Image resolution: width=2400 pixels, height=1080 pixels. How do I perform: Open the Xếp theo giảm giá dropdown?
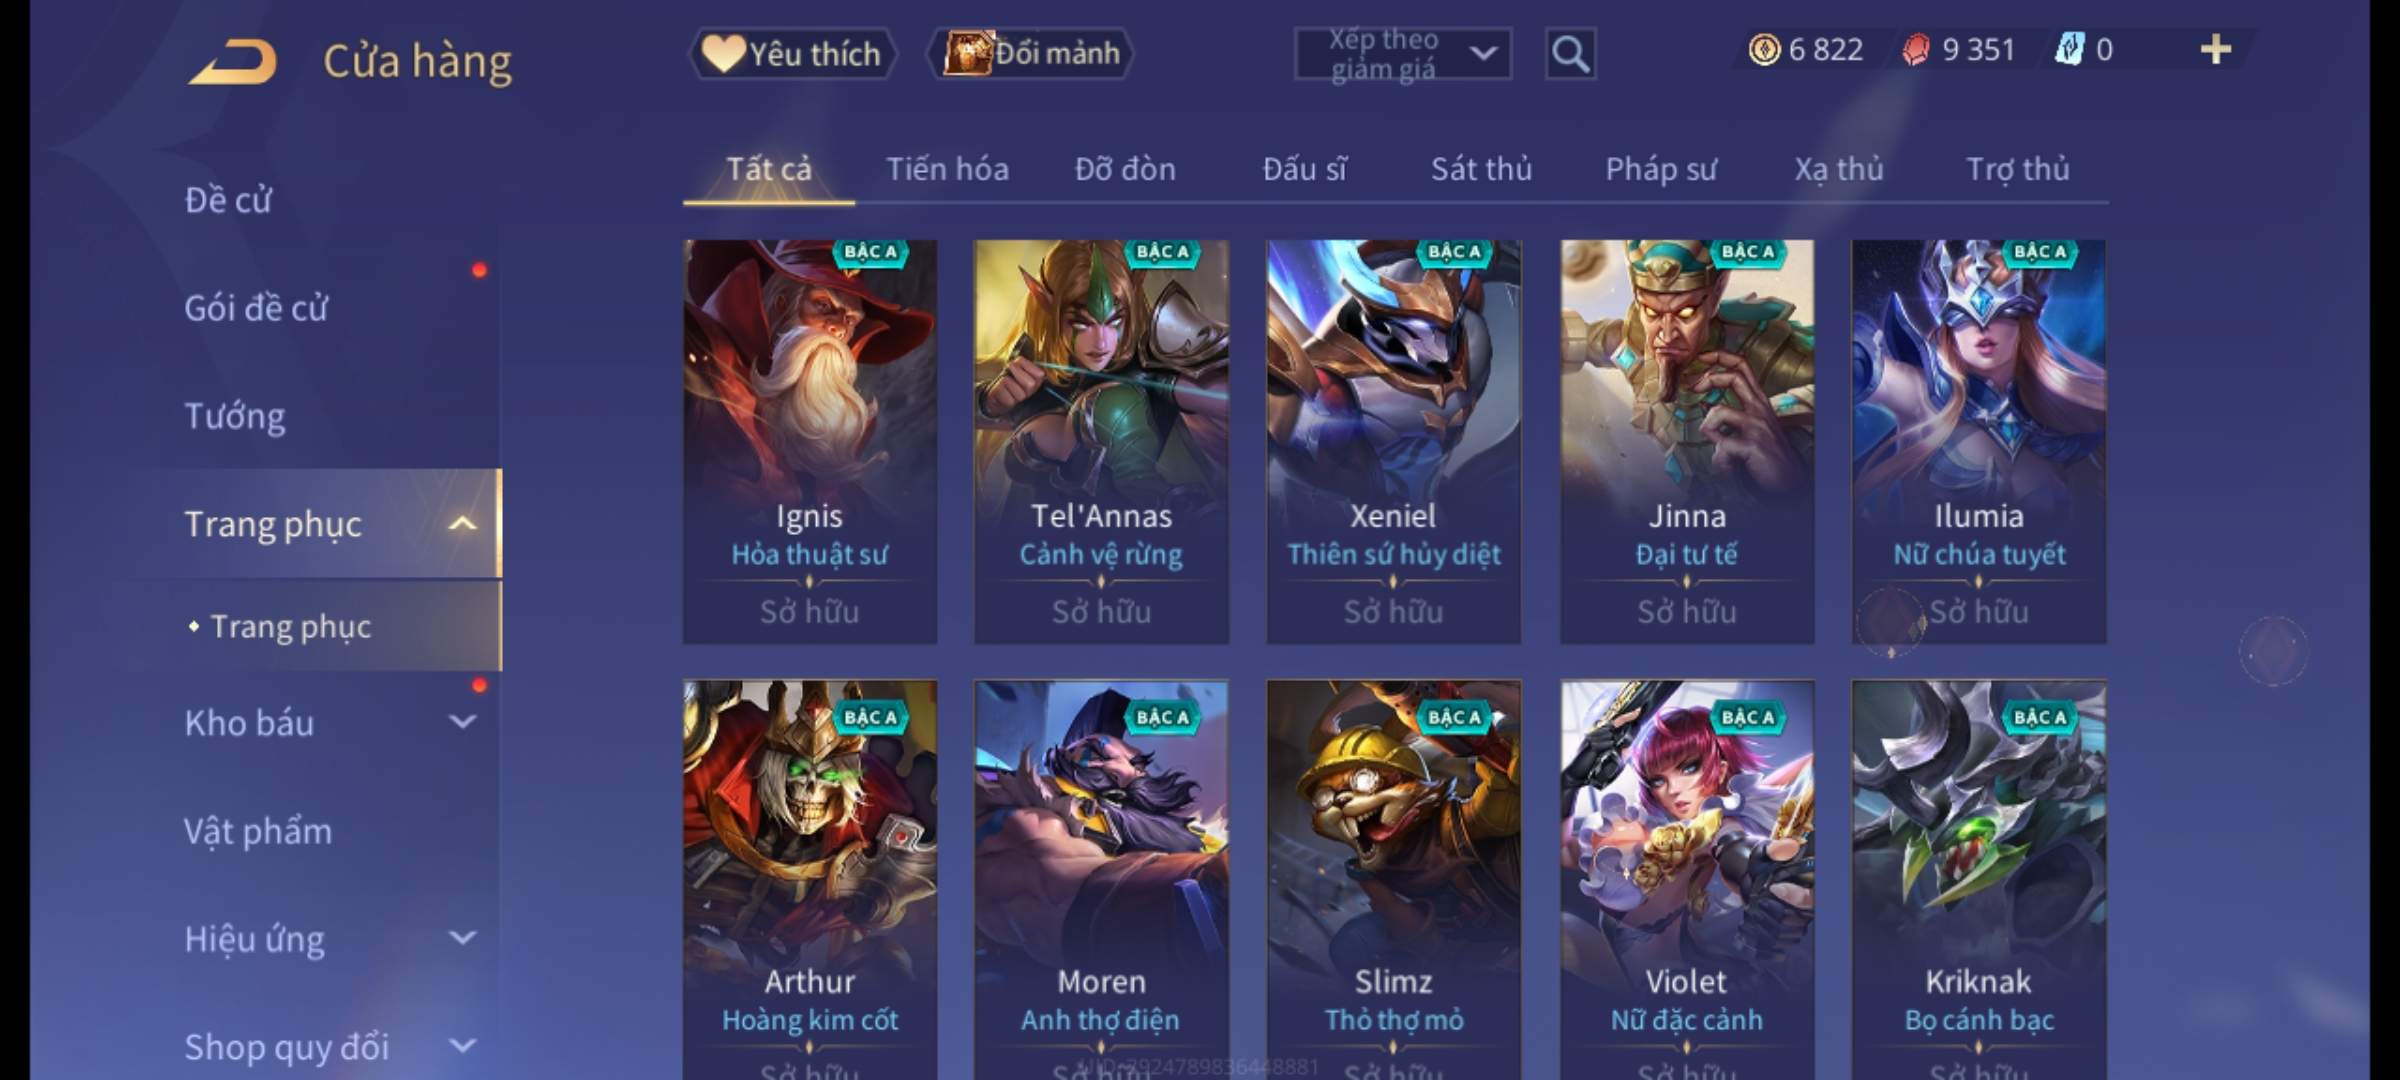(x=1402, y=54)
